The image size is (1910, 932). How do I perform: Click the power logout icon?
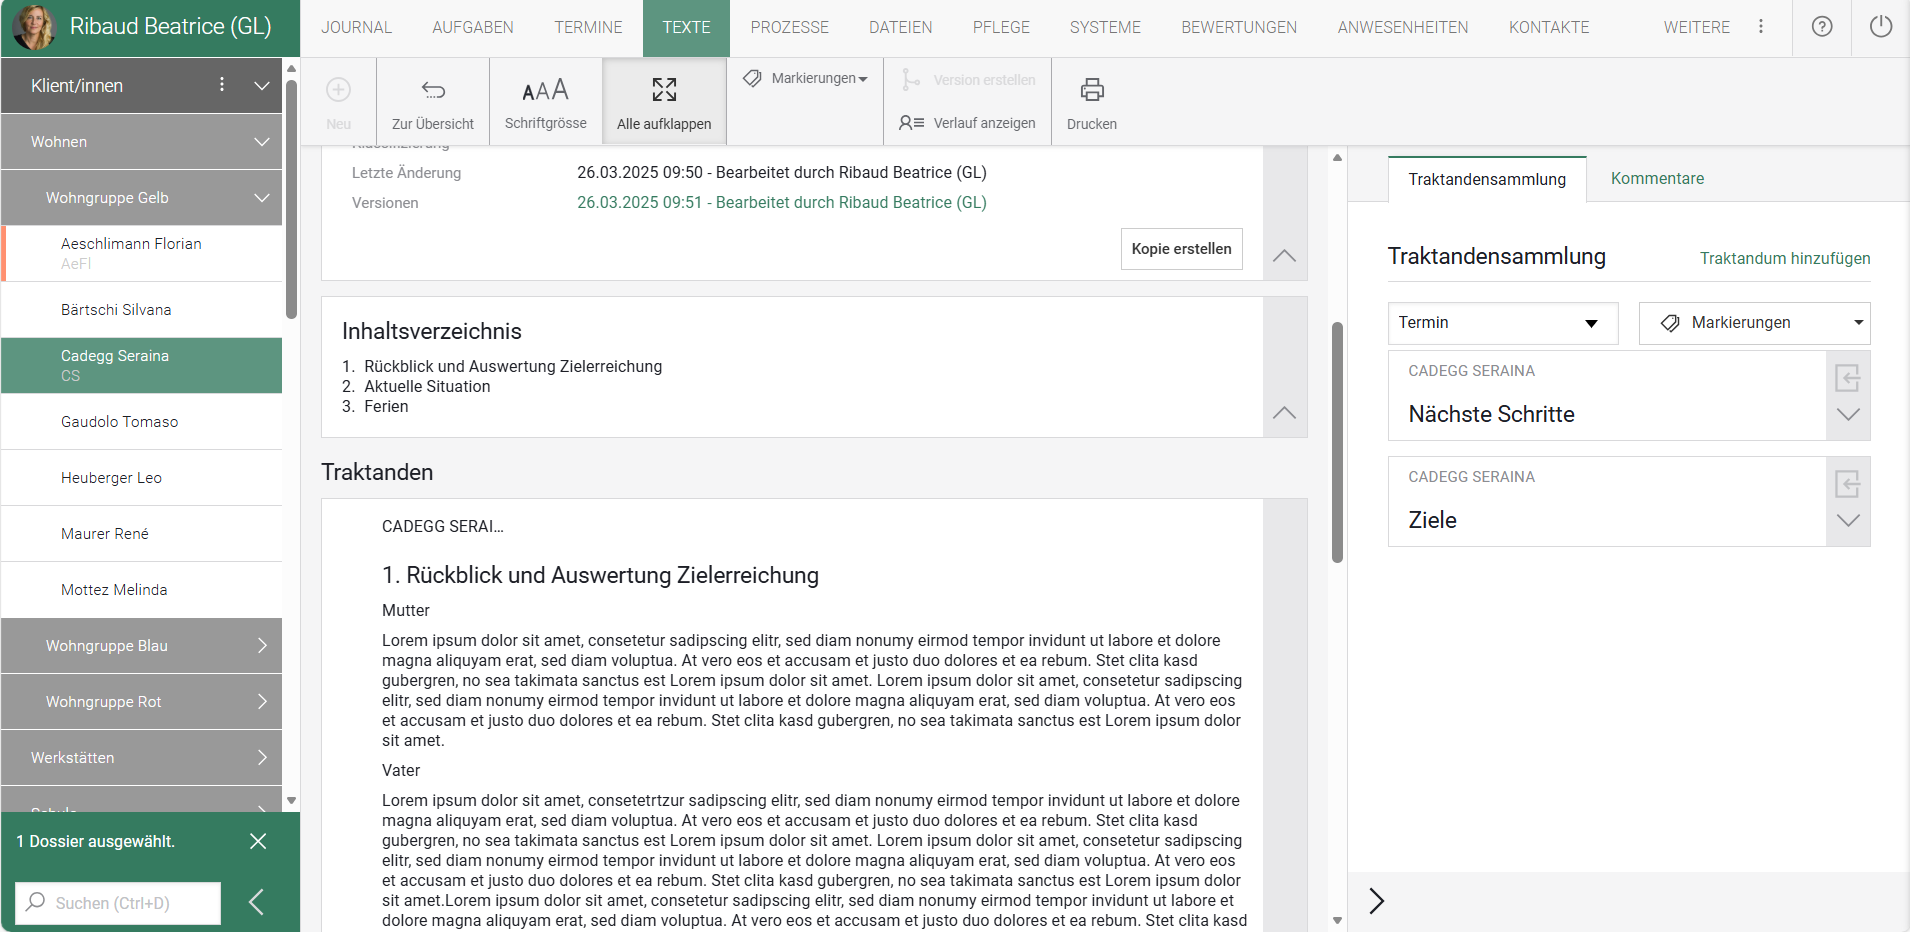[x=1880, y=27]
